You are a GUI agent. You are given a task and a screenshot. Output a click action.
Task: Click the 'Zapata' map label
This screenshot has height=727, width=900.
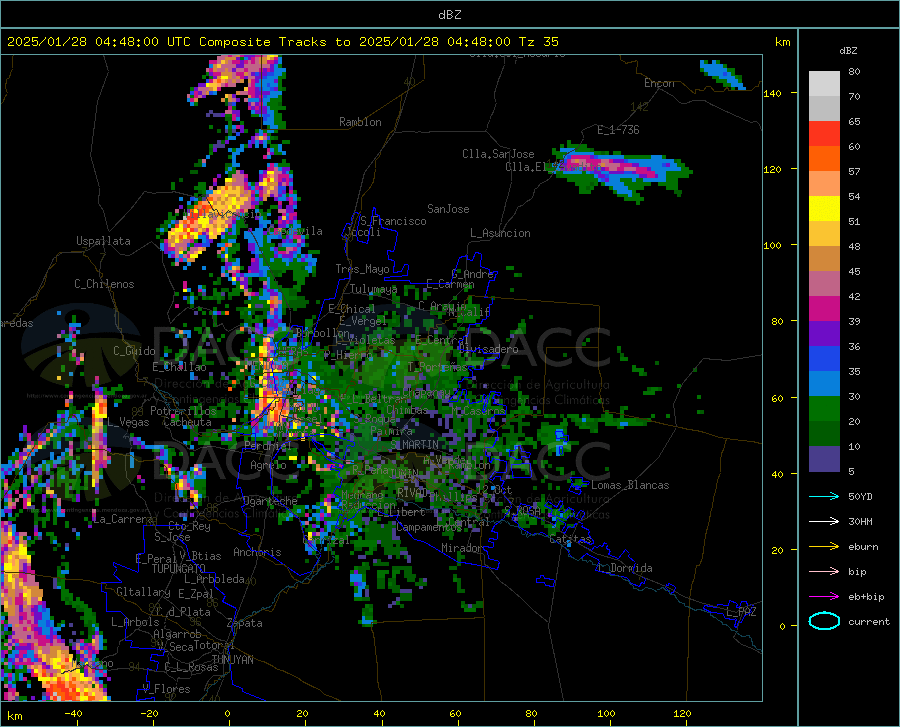tap(245, 623)
